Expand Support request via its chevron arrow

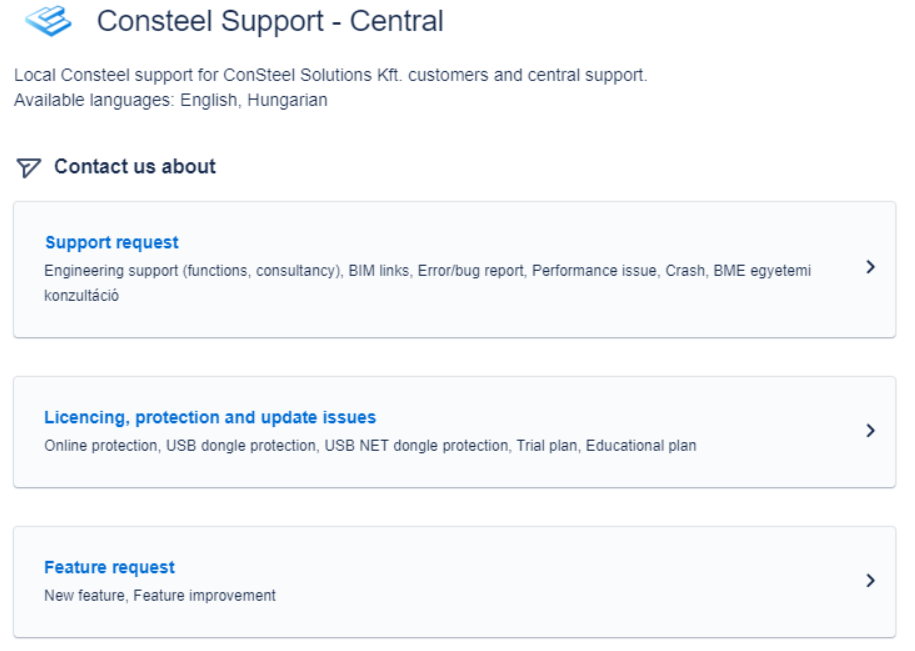(x=871, y=267)
